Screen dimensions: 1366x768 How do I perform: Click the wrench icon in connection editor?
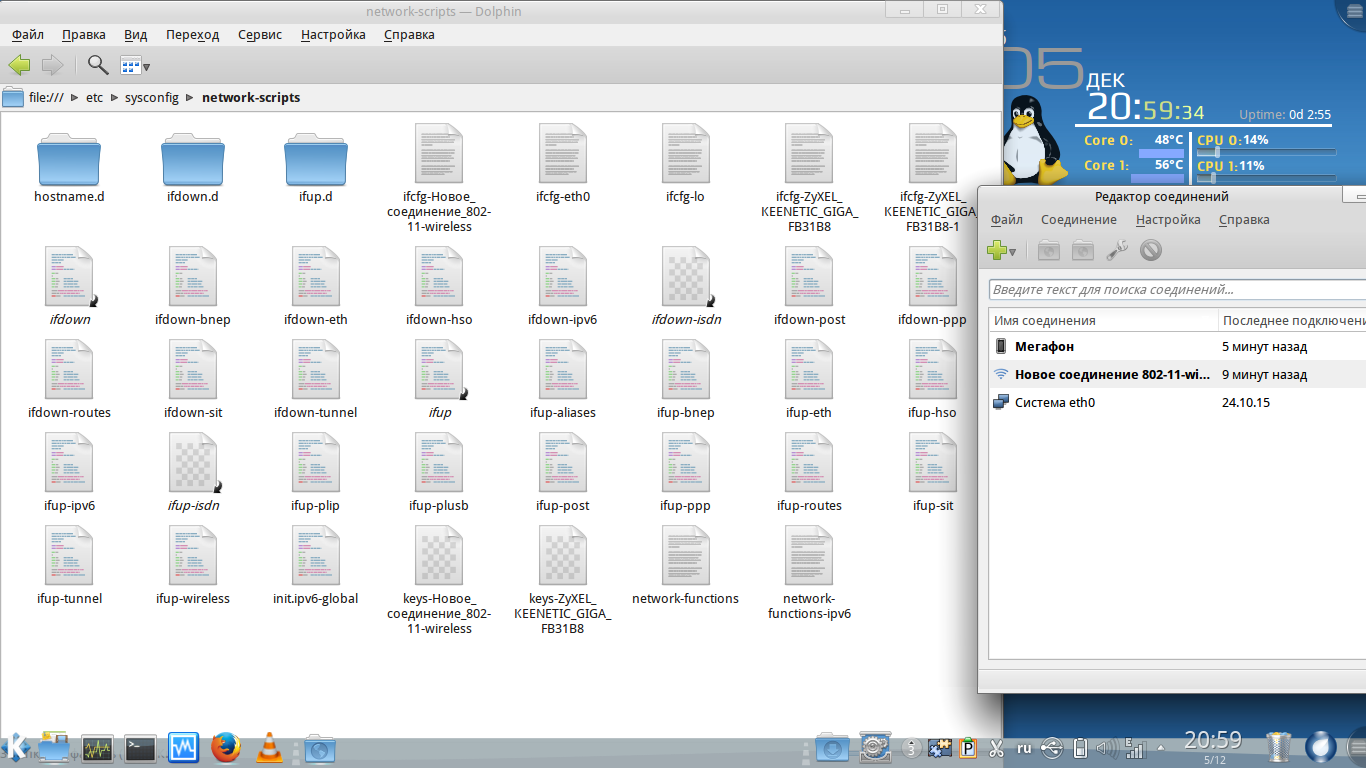[x=1116, y=251]
